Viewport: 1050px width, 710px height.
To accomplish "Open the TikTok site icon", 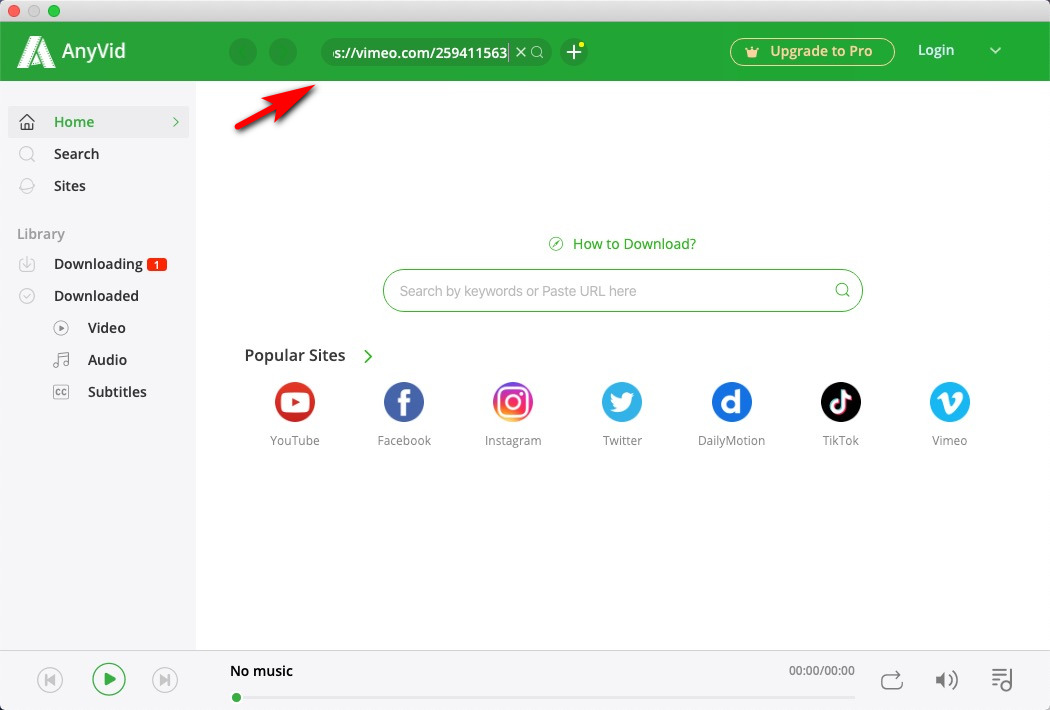I will pyautogui.click(x=840, y=402).
